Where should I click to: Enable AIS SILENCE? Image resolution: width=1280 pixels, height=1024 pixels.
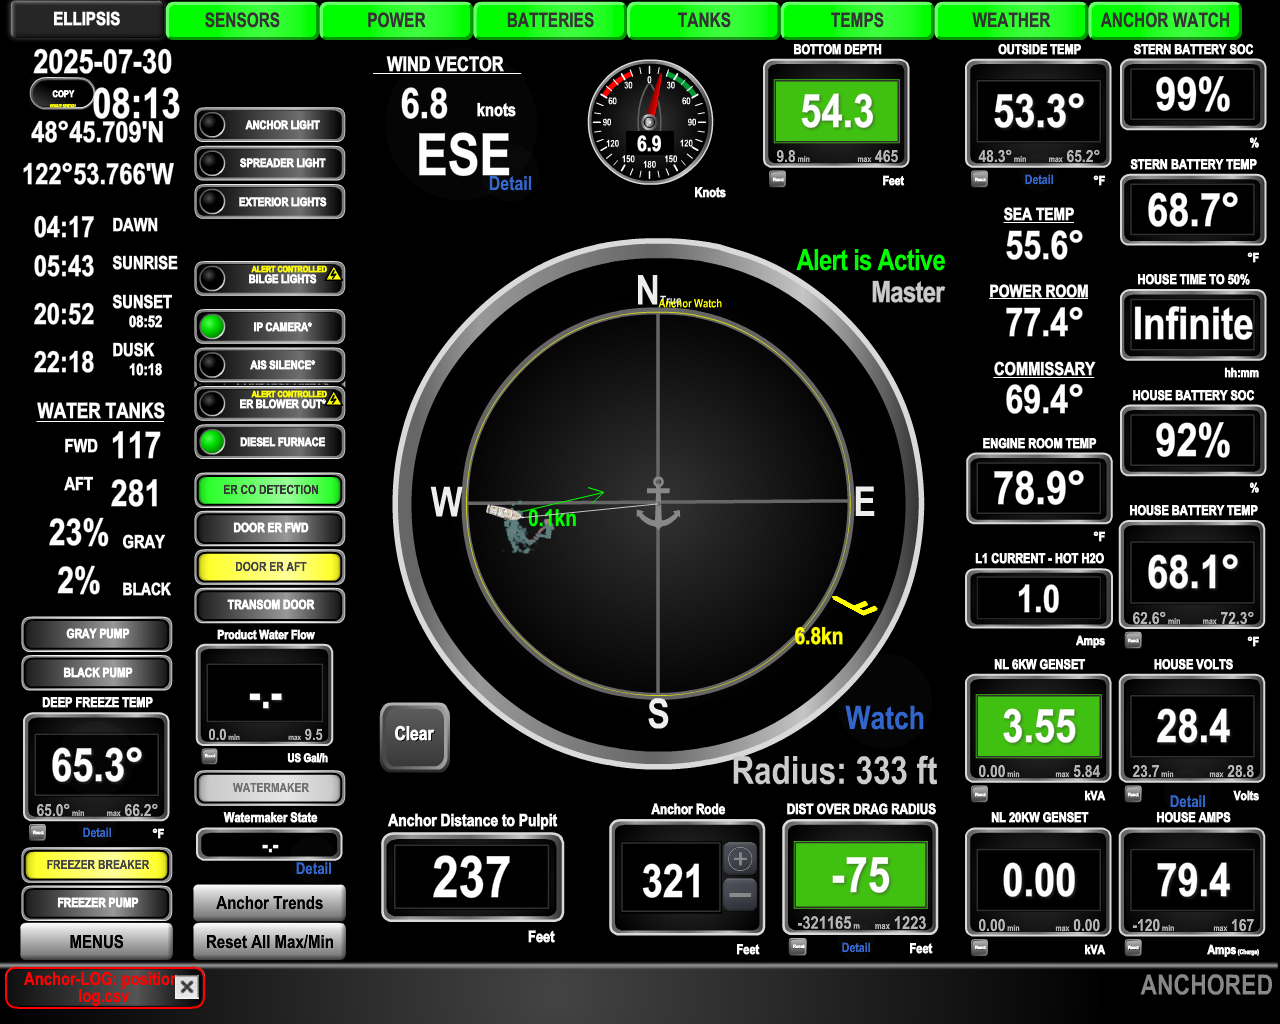270,365
